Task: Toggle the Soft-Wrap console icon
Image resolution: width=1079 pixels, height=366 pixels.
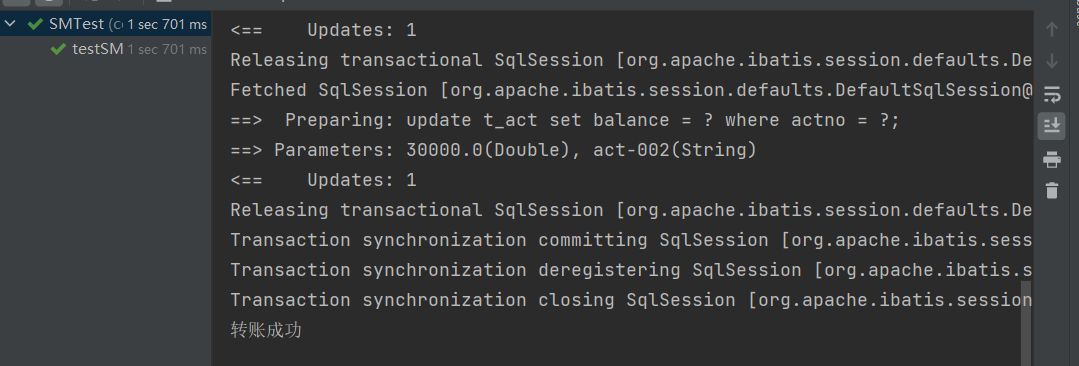Action: pos(1051,94)
